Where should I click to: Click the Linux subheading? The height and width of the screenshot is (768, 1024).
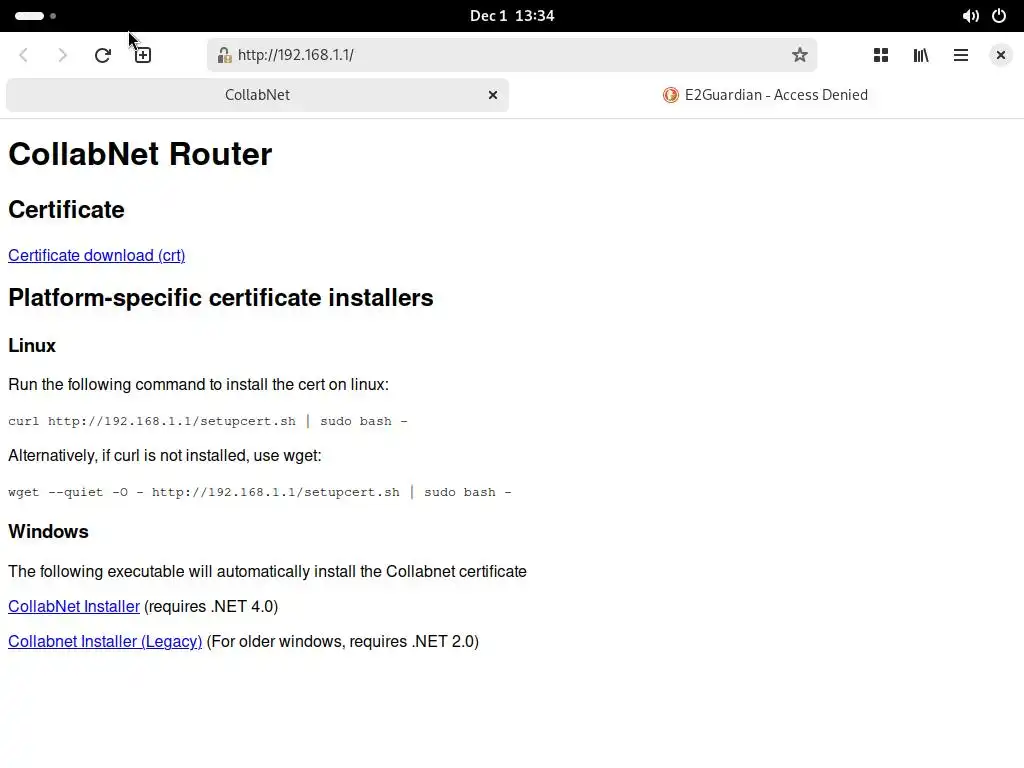coord(32,345)
